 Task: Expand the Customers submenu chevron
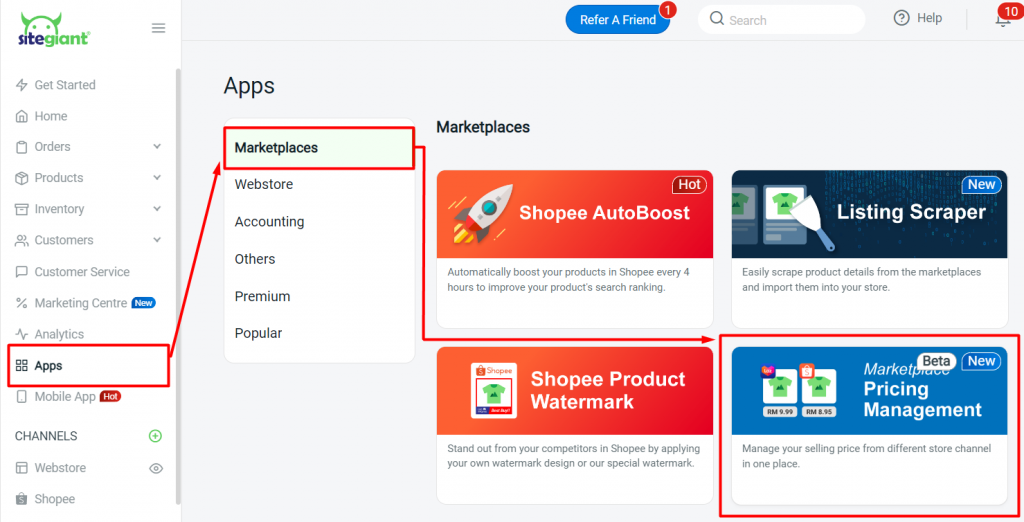[x=157, y=240]
